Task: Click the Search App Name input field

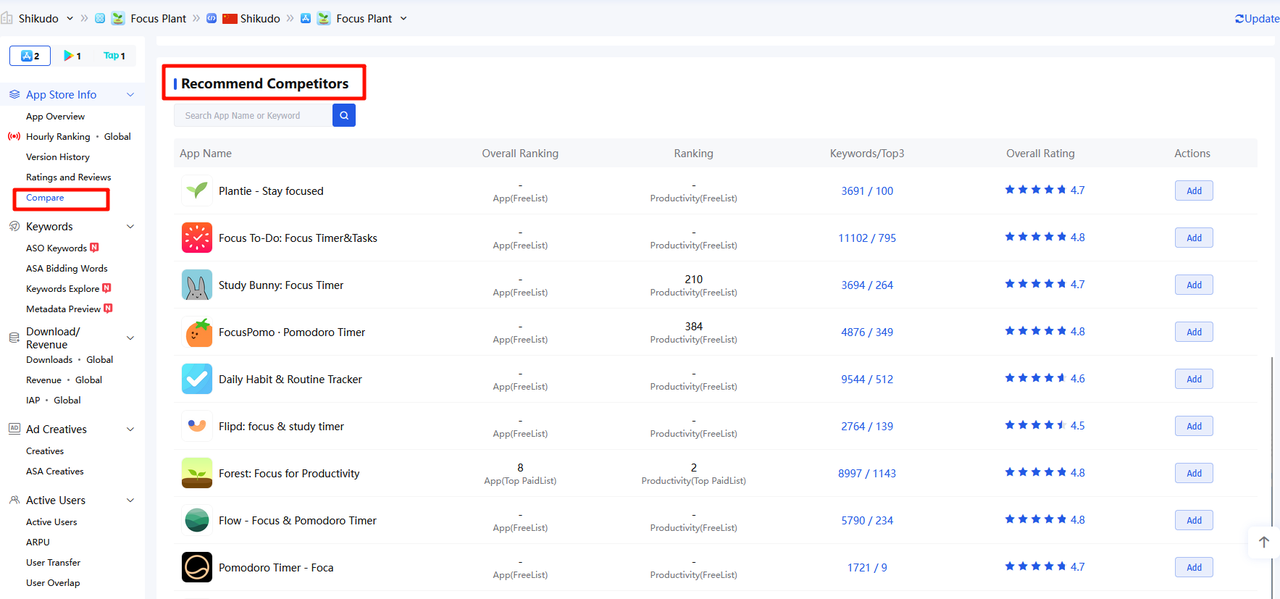Action: pos(253,116)
